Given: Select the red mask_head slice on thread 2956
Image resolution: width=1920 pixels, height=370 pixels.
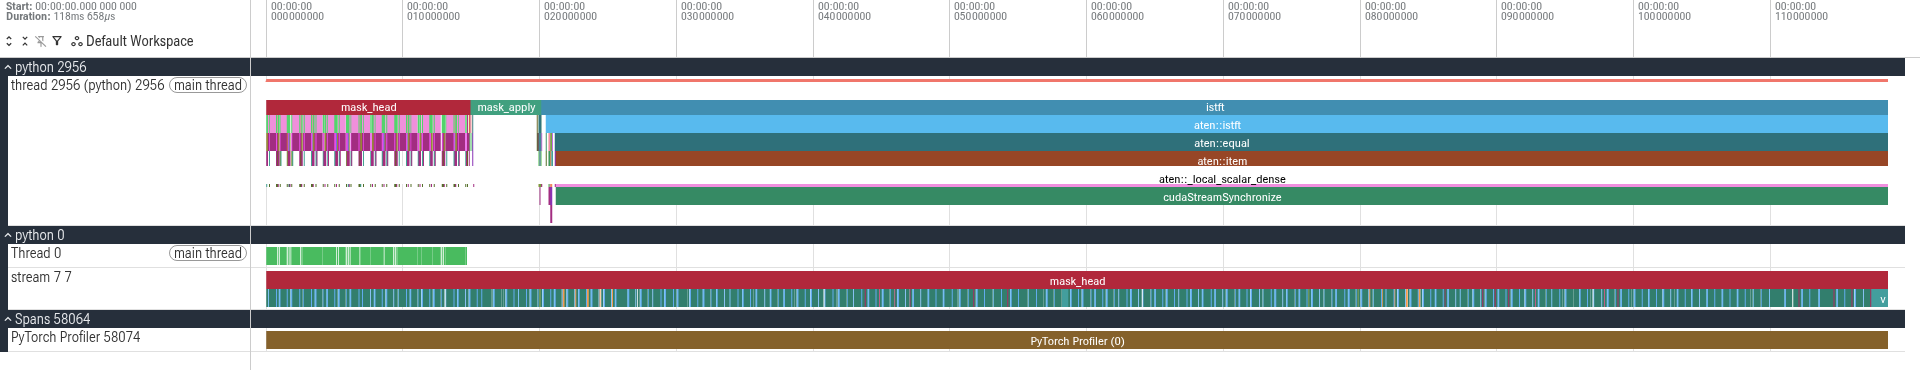Looking at the screenshot, I should 368,107.
